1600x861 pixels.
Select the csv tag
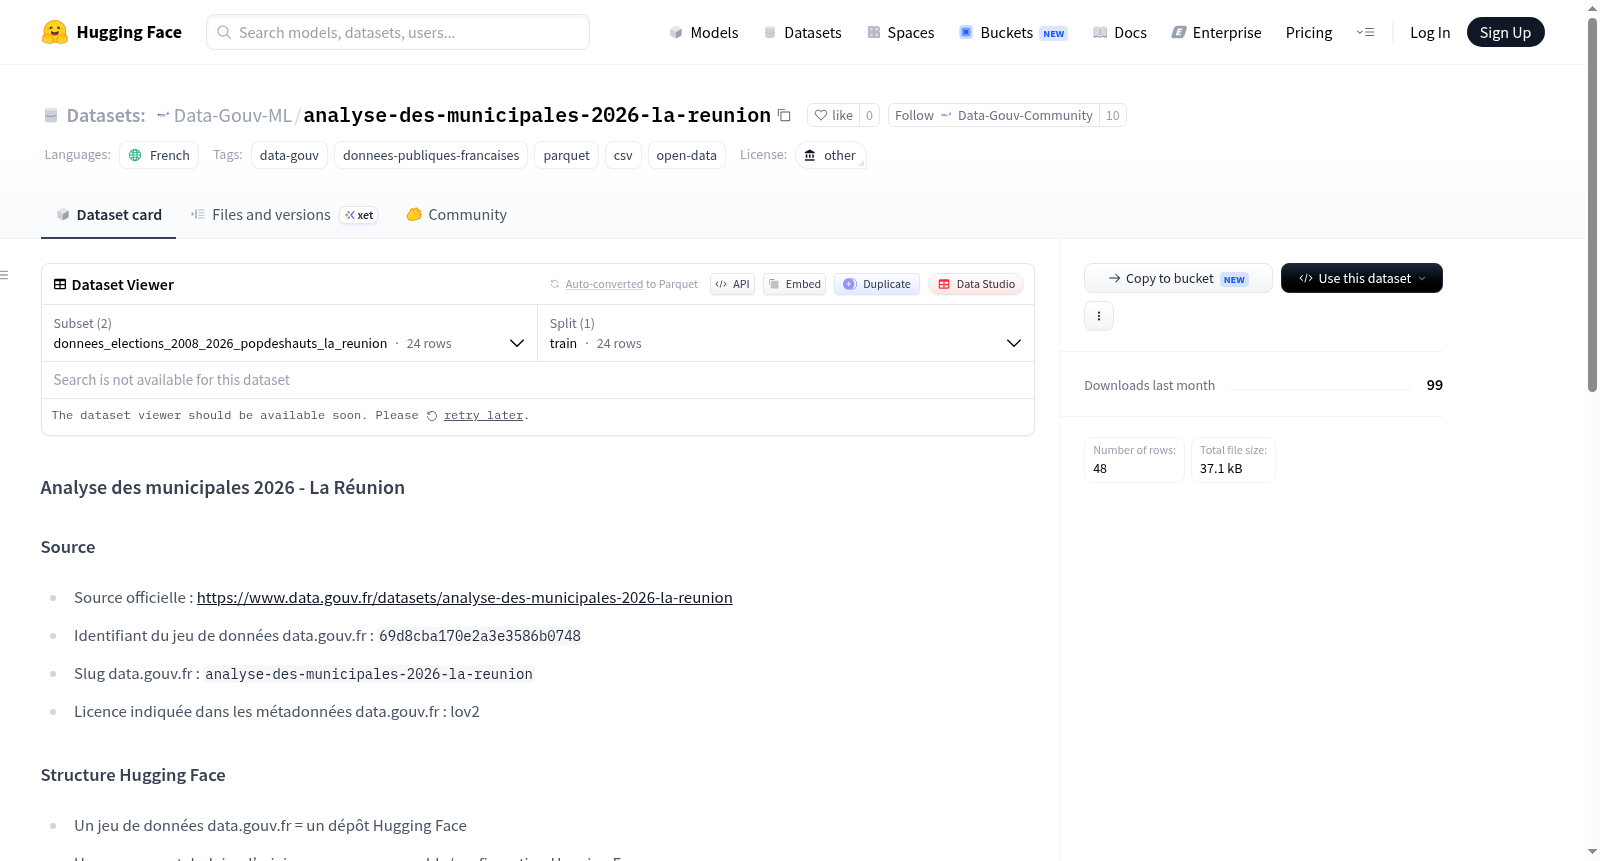623,155
